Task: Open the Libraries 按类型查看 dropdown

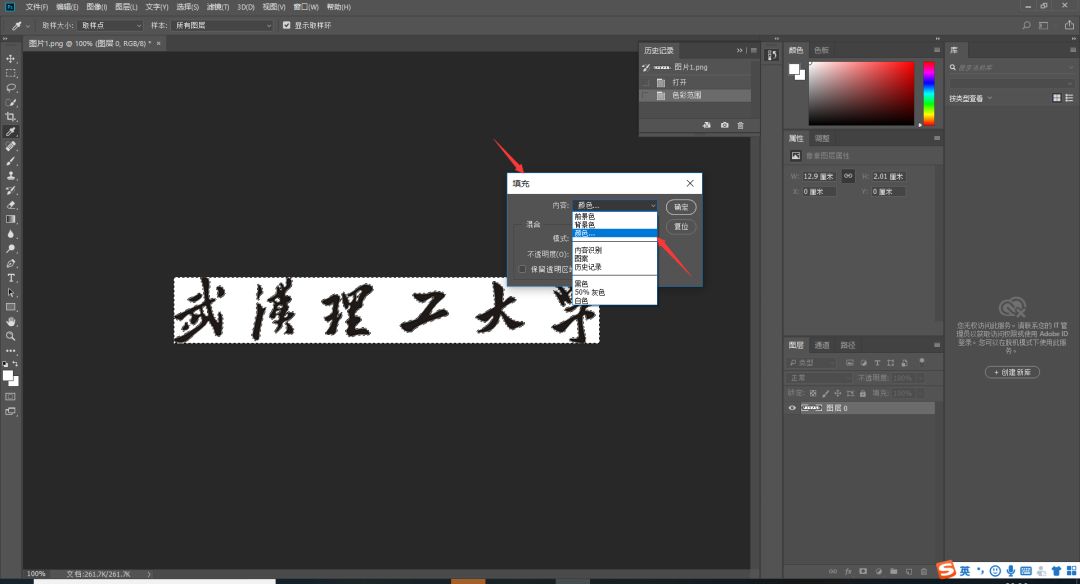Action: coord(971,98)
